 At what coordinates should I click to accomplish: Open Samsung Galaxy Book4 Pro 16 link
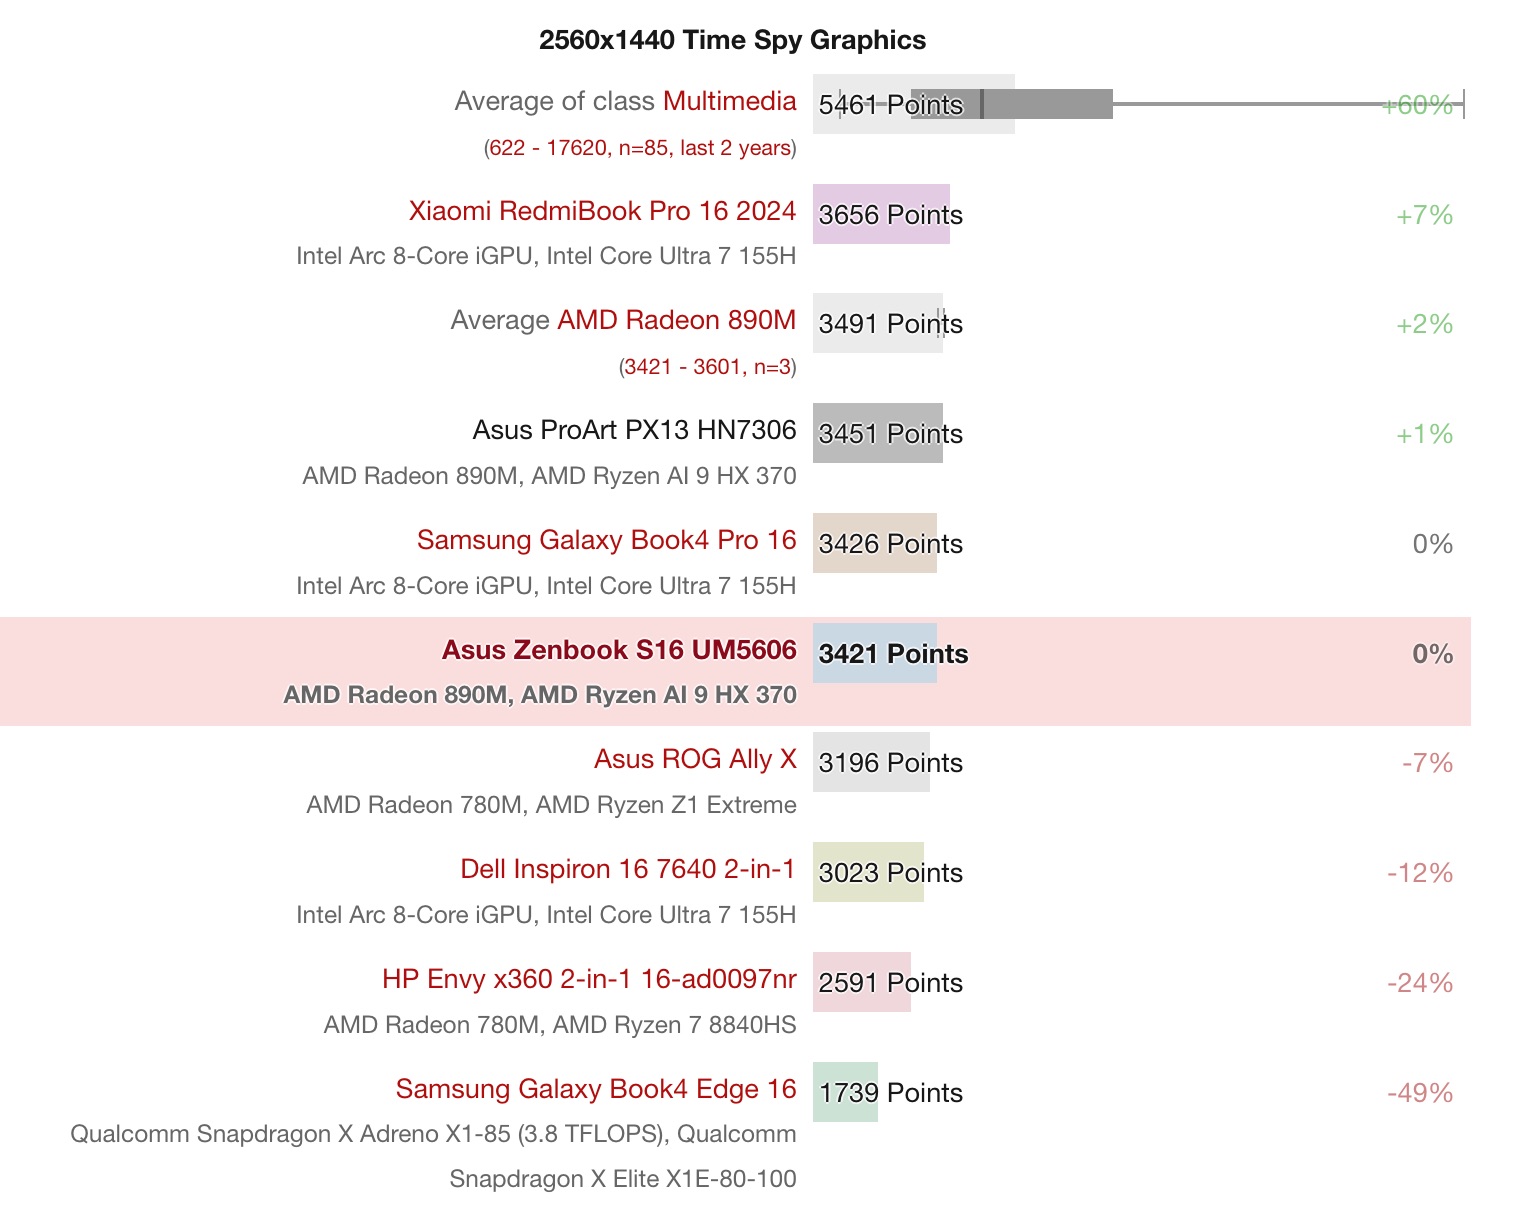click(x=606, y=540)
